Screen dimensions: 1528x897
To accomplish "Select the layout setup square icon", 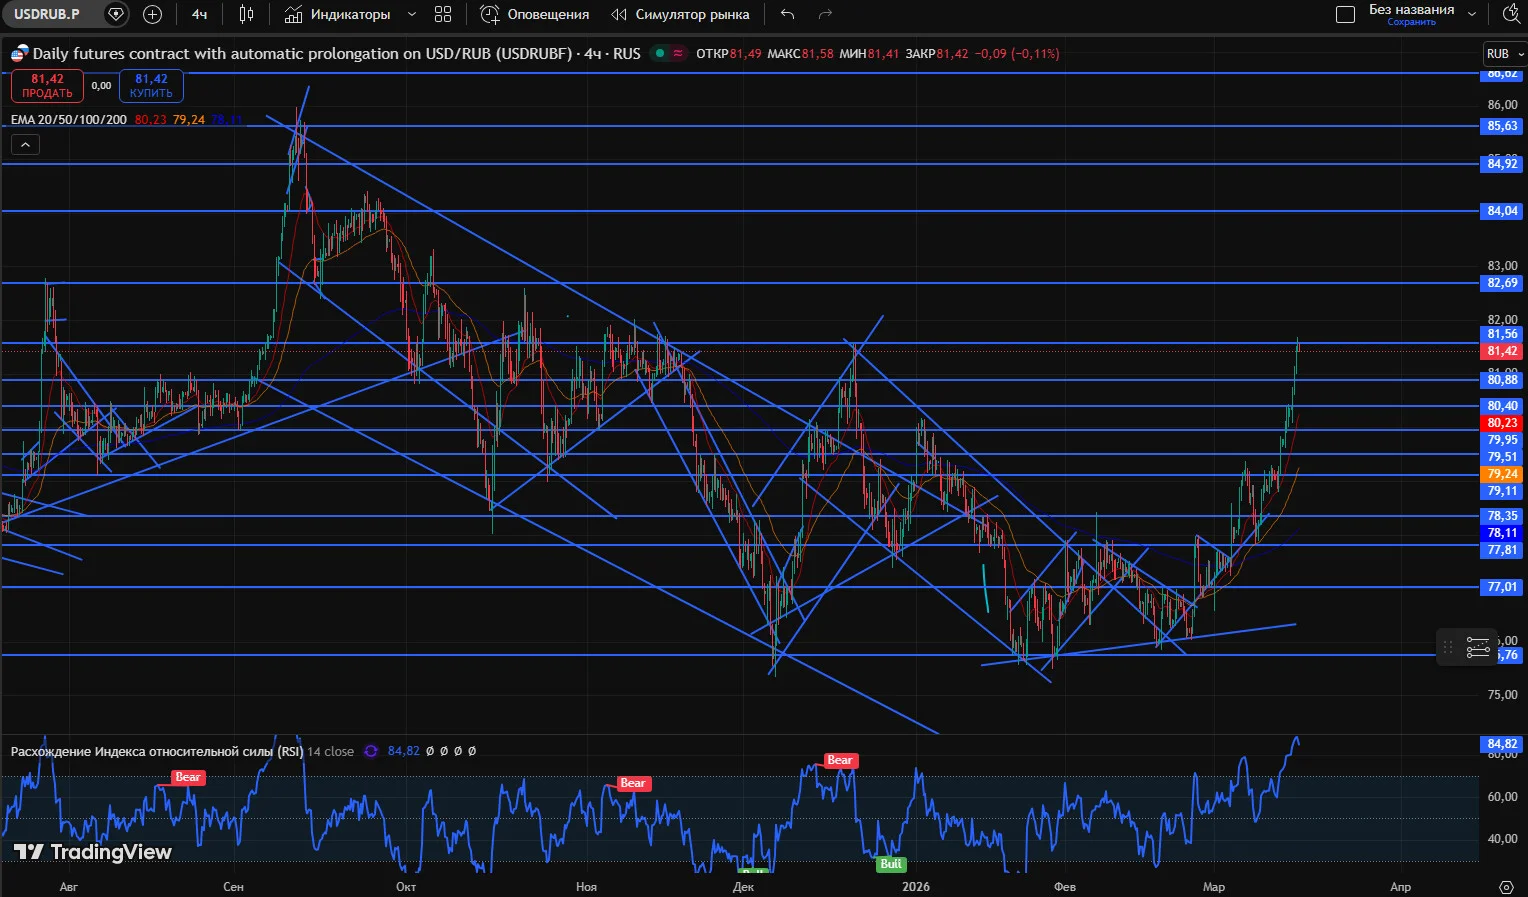I will (1346, 14).
